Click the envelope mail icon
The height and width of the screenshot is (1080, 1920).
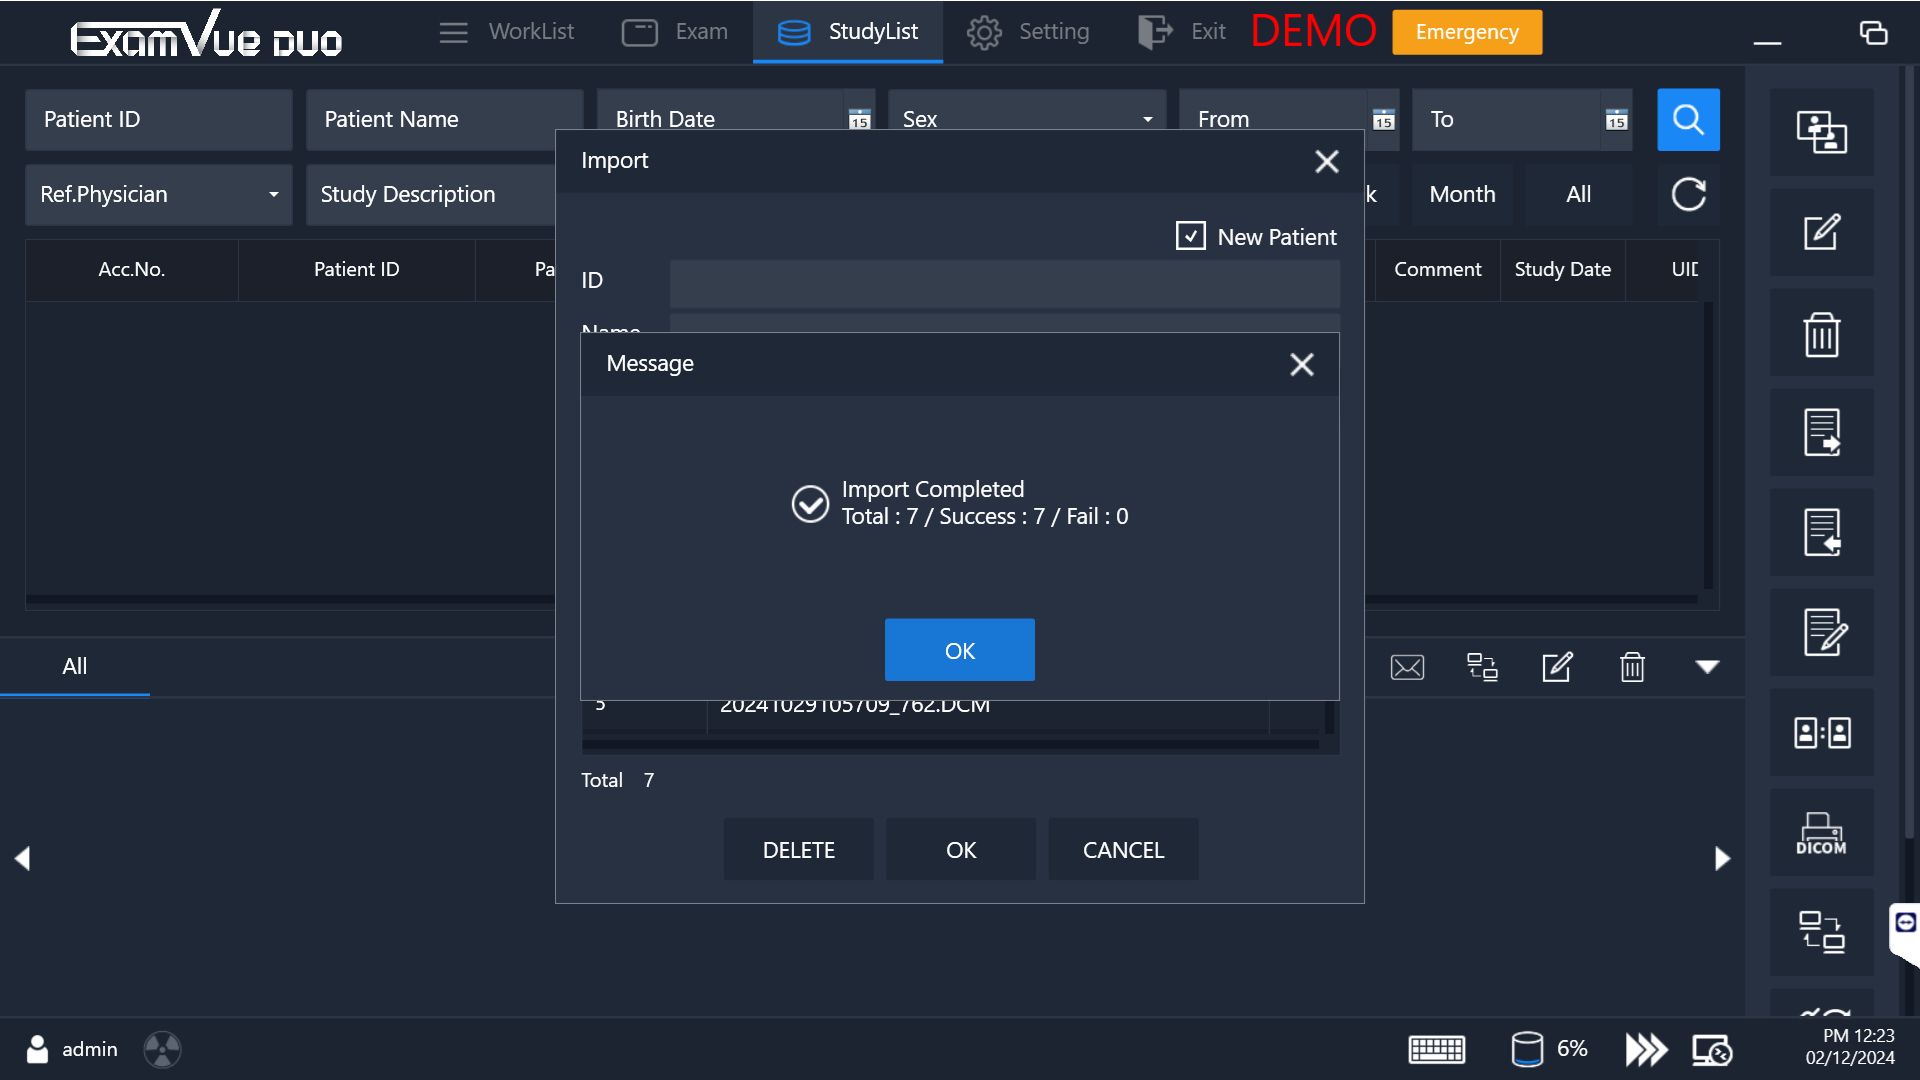pyautogui.click(x=1407, y=667)
